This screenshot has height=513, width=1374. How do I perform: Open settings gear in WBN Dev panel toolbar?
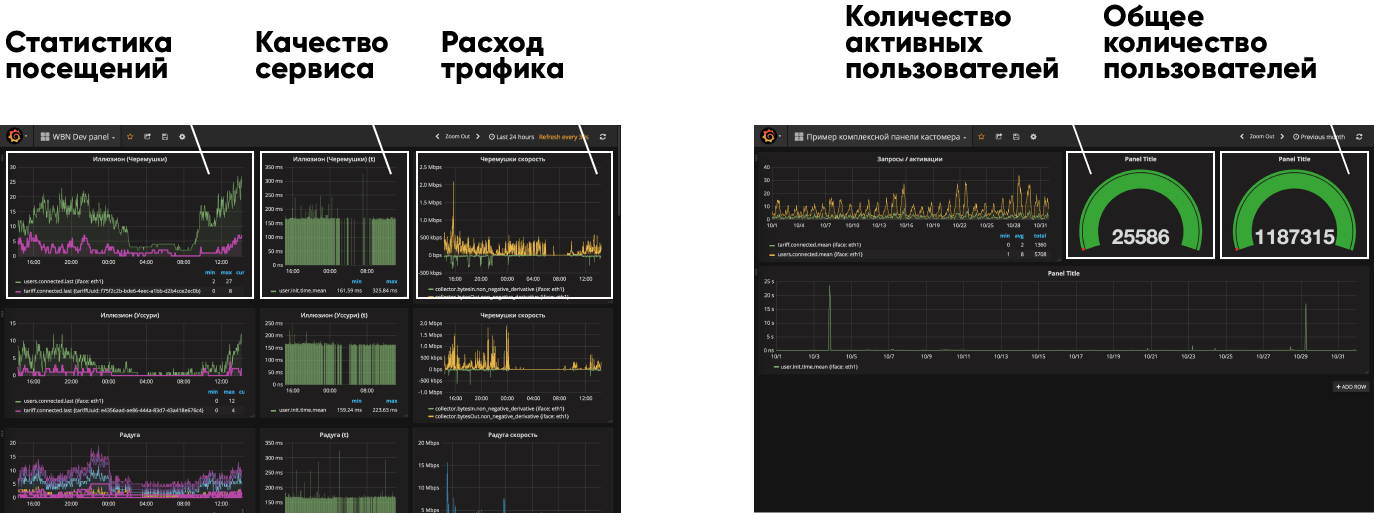(x=181, y=136)
